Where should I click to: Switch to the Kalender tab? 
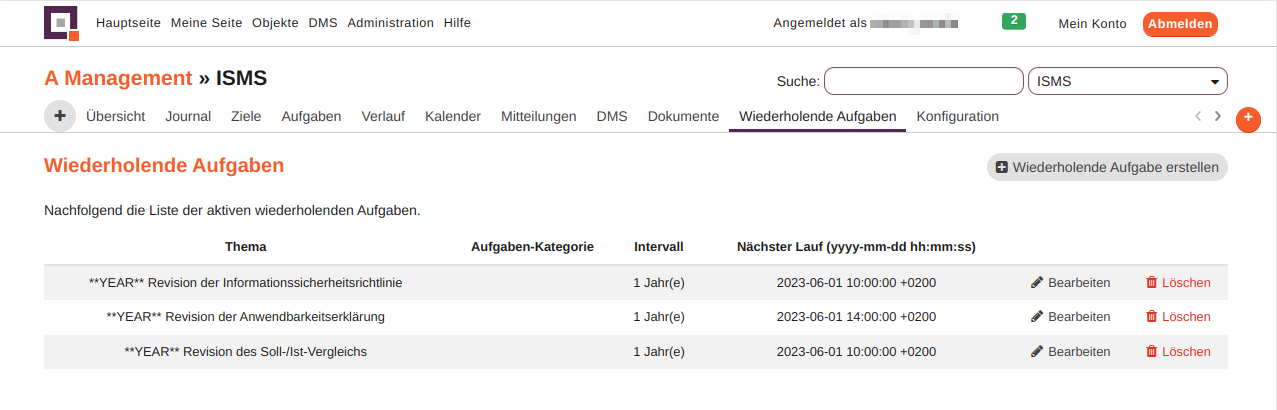(x=453, y=116)
